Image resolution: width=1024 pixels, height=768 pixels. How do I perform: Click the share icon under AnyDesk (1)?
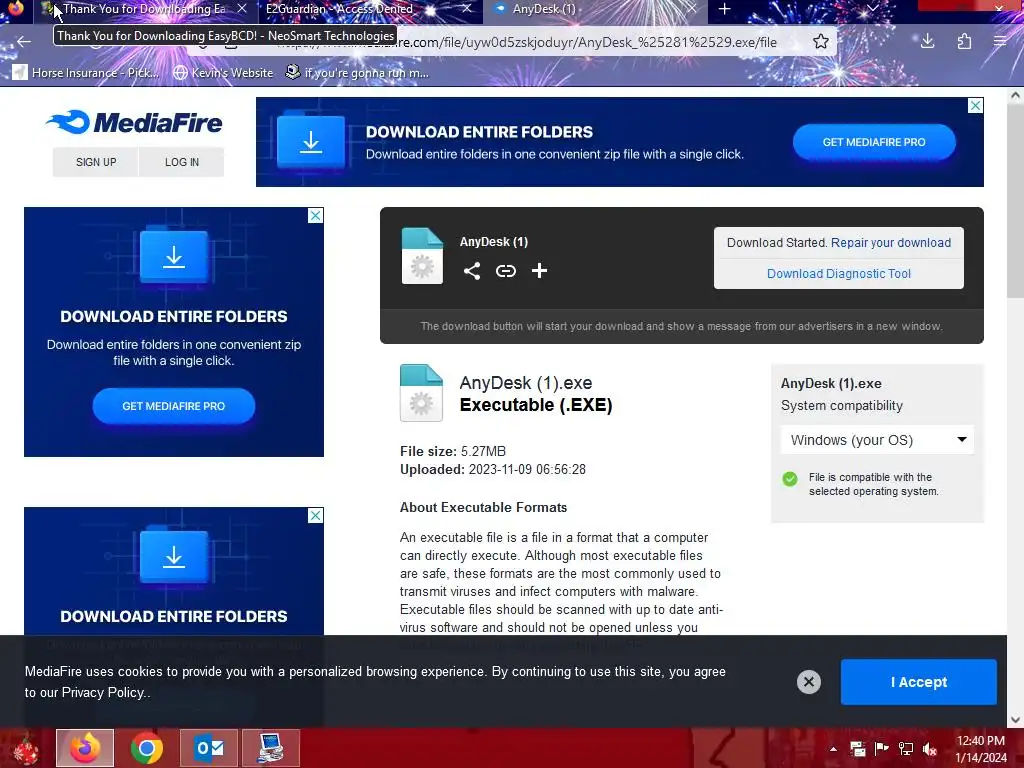pos(472,271)
